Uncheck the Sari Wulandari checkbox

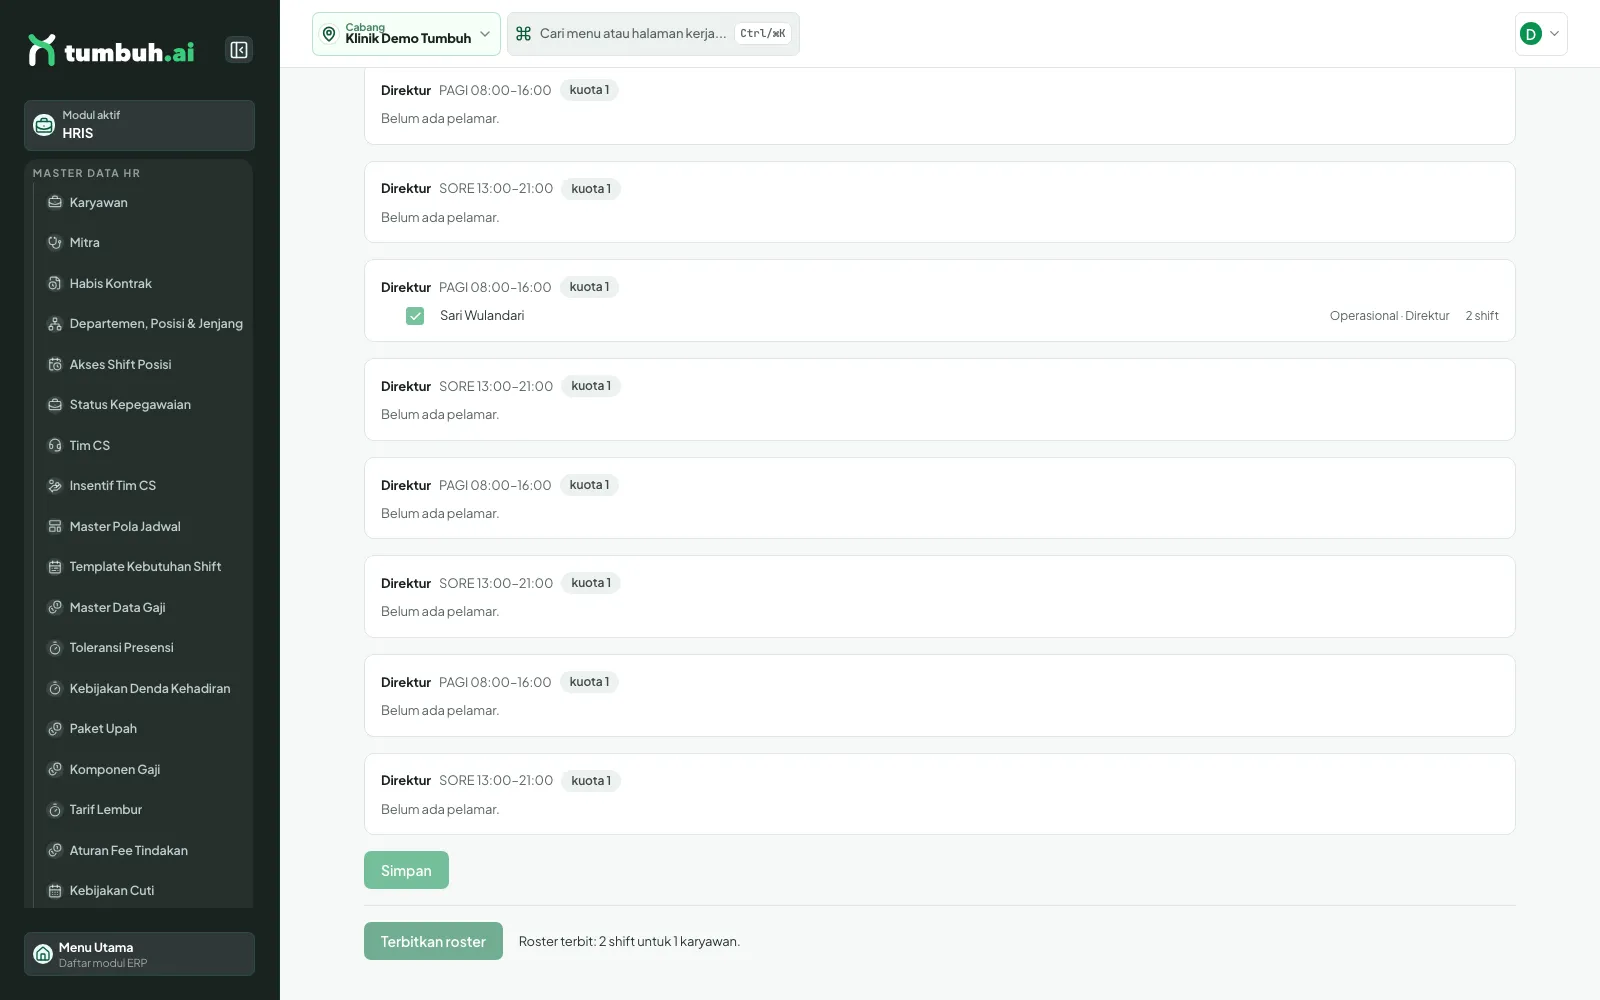(x=415, y=316)
